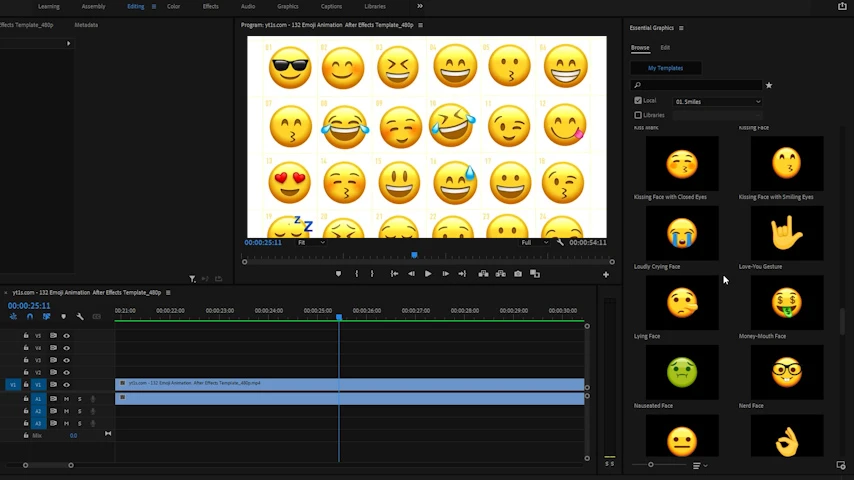This screenshot has height=480, width=854.
Task: Click the Export Frame camera icon
Action: click(517, 274)
